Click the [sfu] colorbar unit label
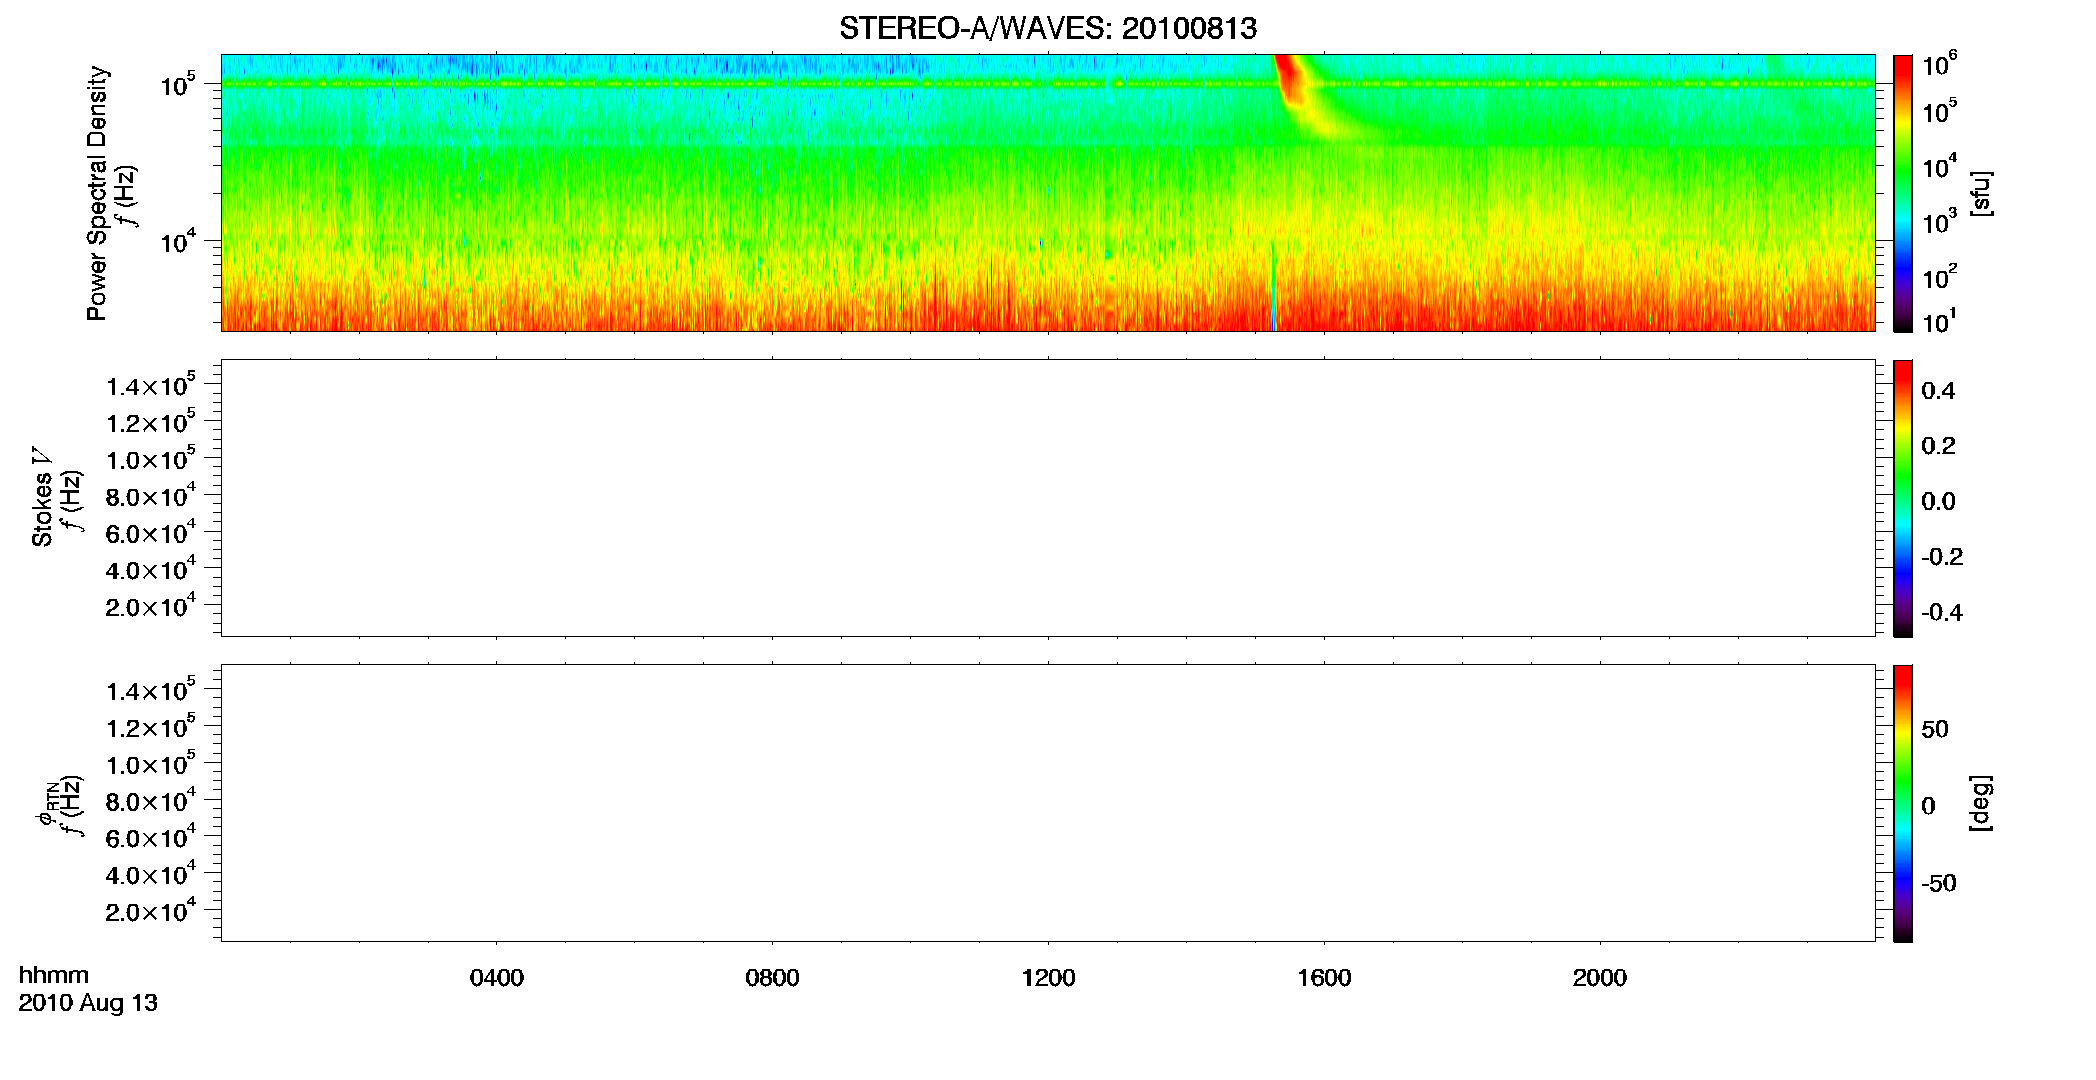The height and width of the screenshot is (1080, 2096). [x=1980, y=193]
